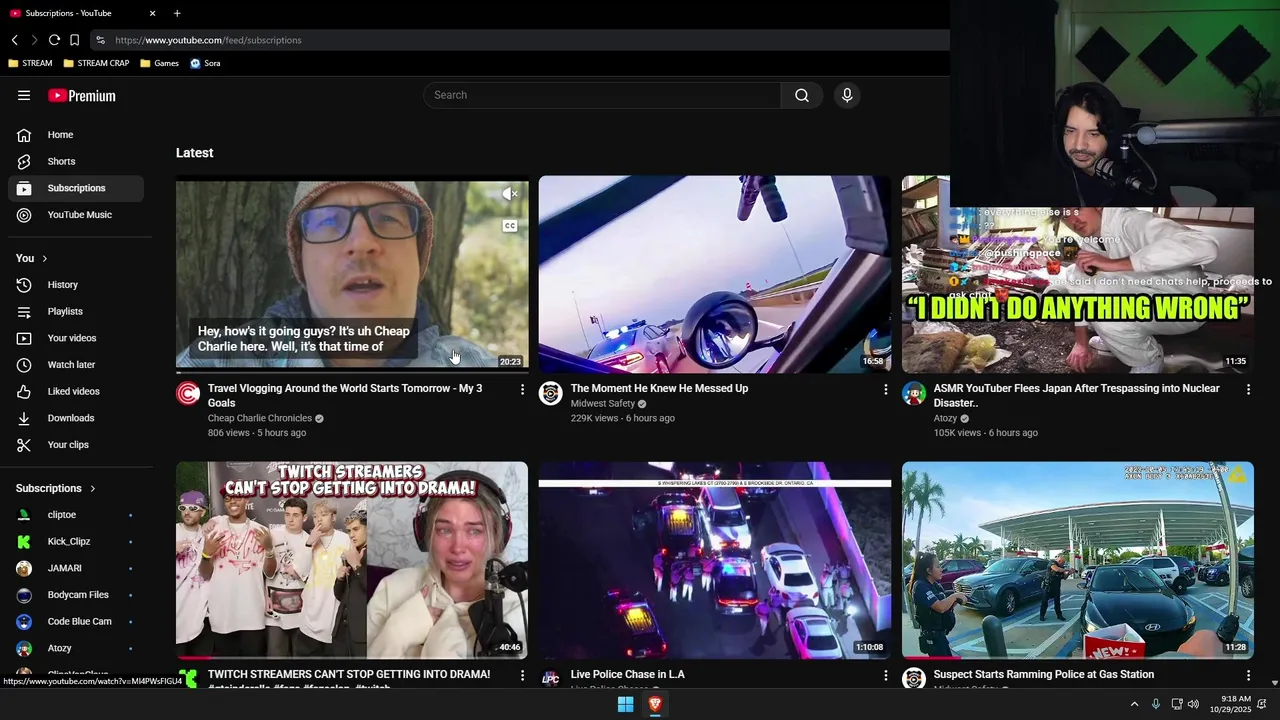Open the STREAM bookmarks folder
The width and height of the screenshot is (1280, 720).
pyautogui.click(x=30, y=63)
